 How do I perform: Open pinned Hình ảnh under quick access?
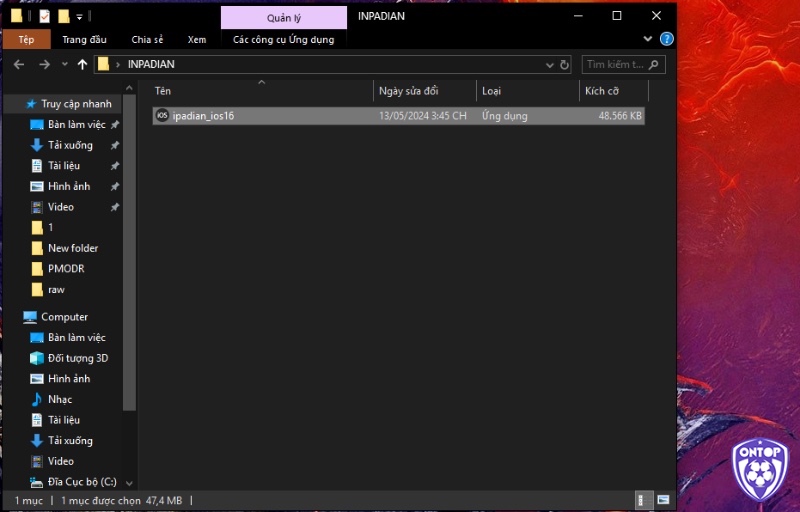click(69, 186)
